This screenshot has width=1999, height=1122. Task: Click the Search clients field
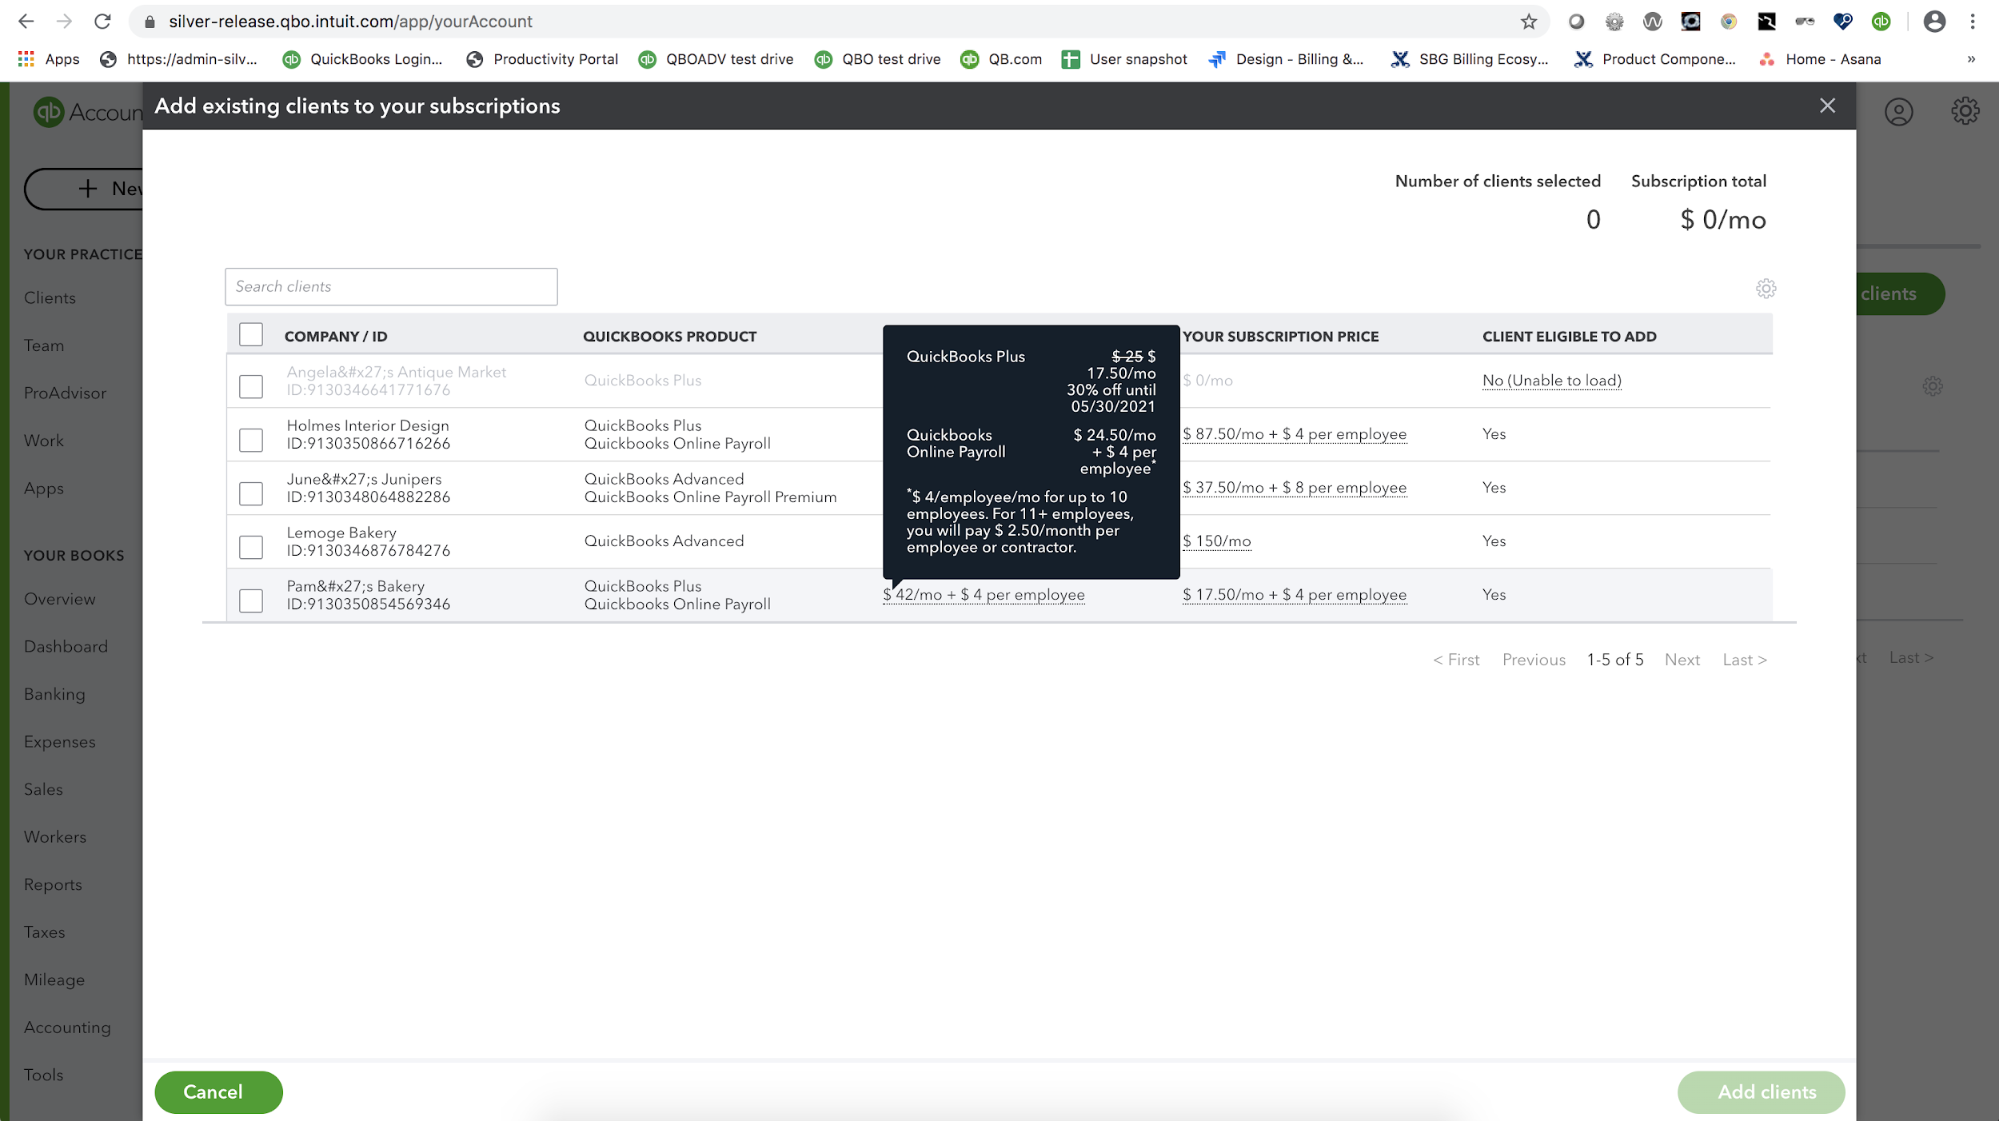pos(391,287)
